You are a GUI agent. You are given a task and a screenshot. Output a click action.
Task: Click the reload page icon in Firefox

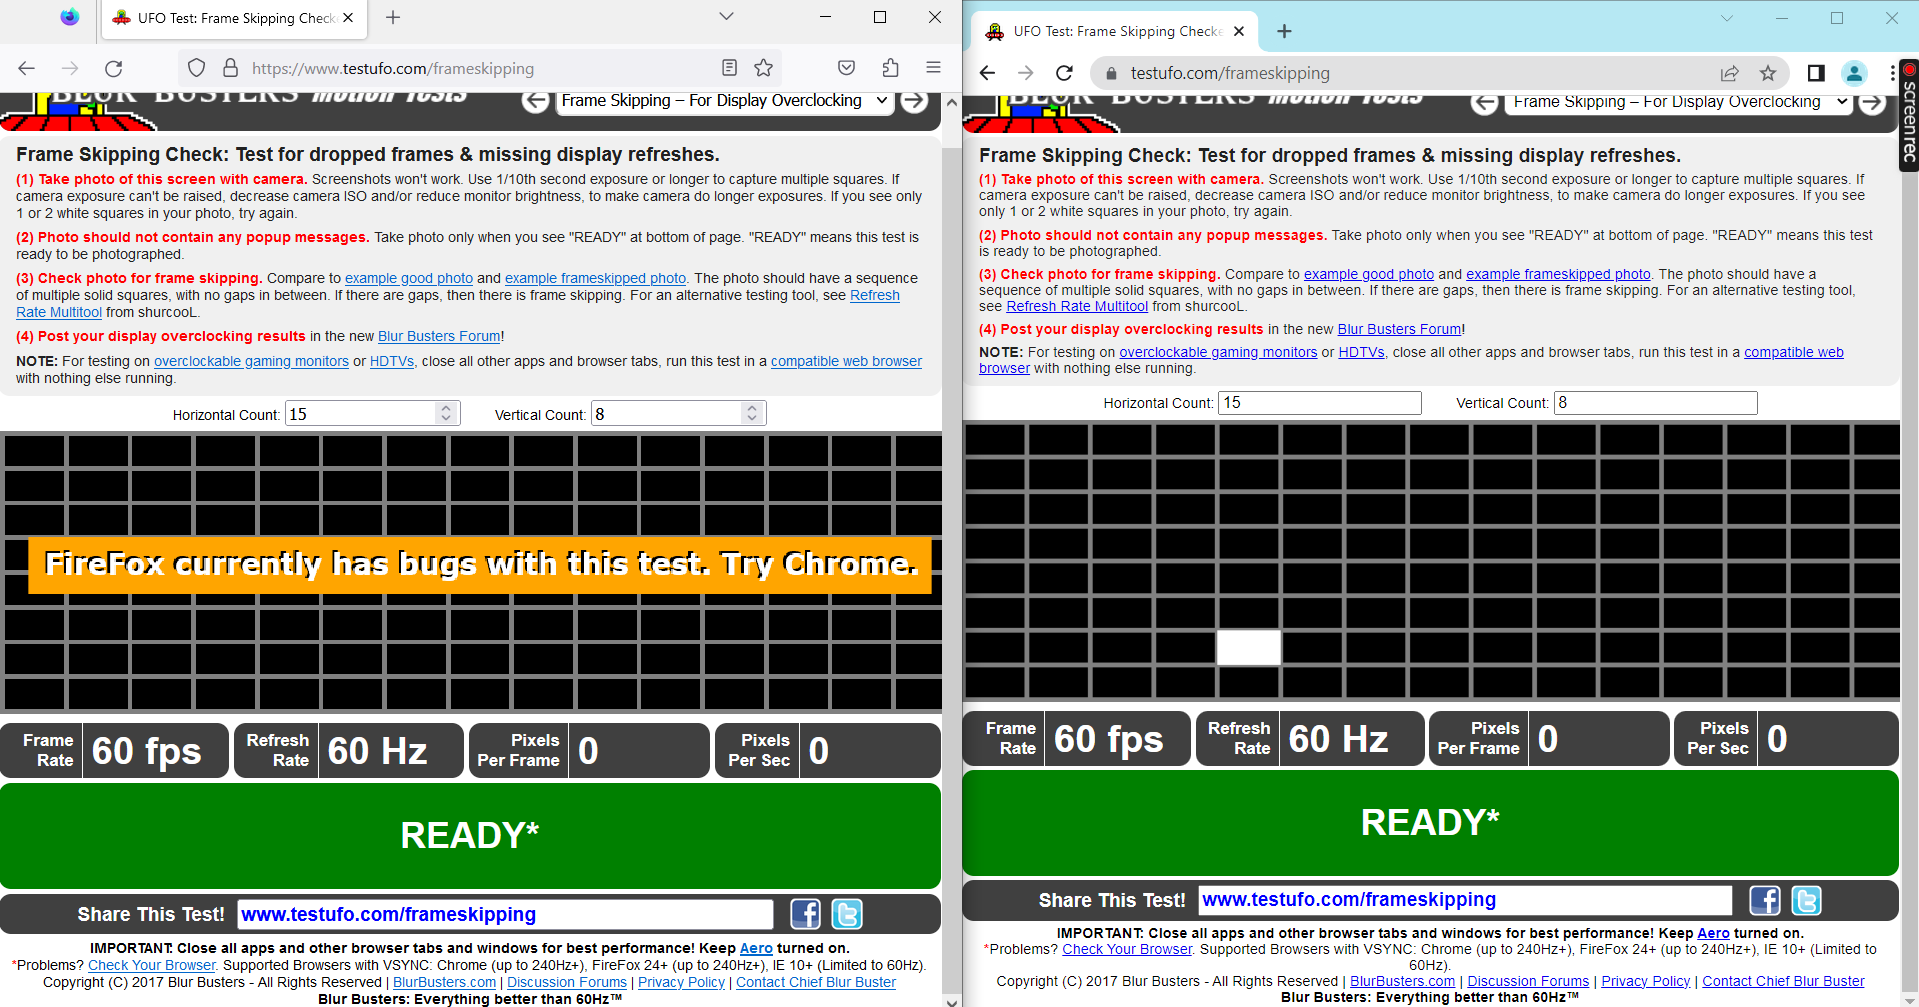click(x=113, y=68)
